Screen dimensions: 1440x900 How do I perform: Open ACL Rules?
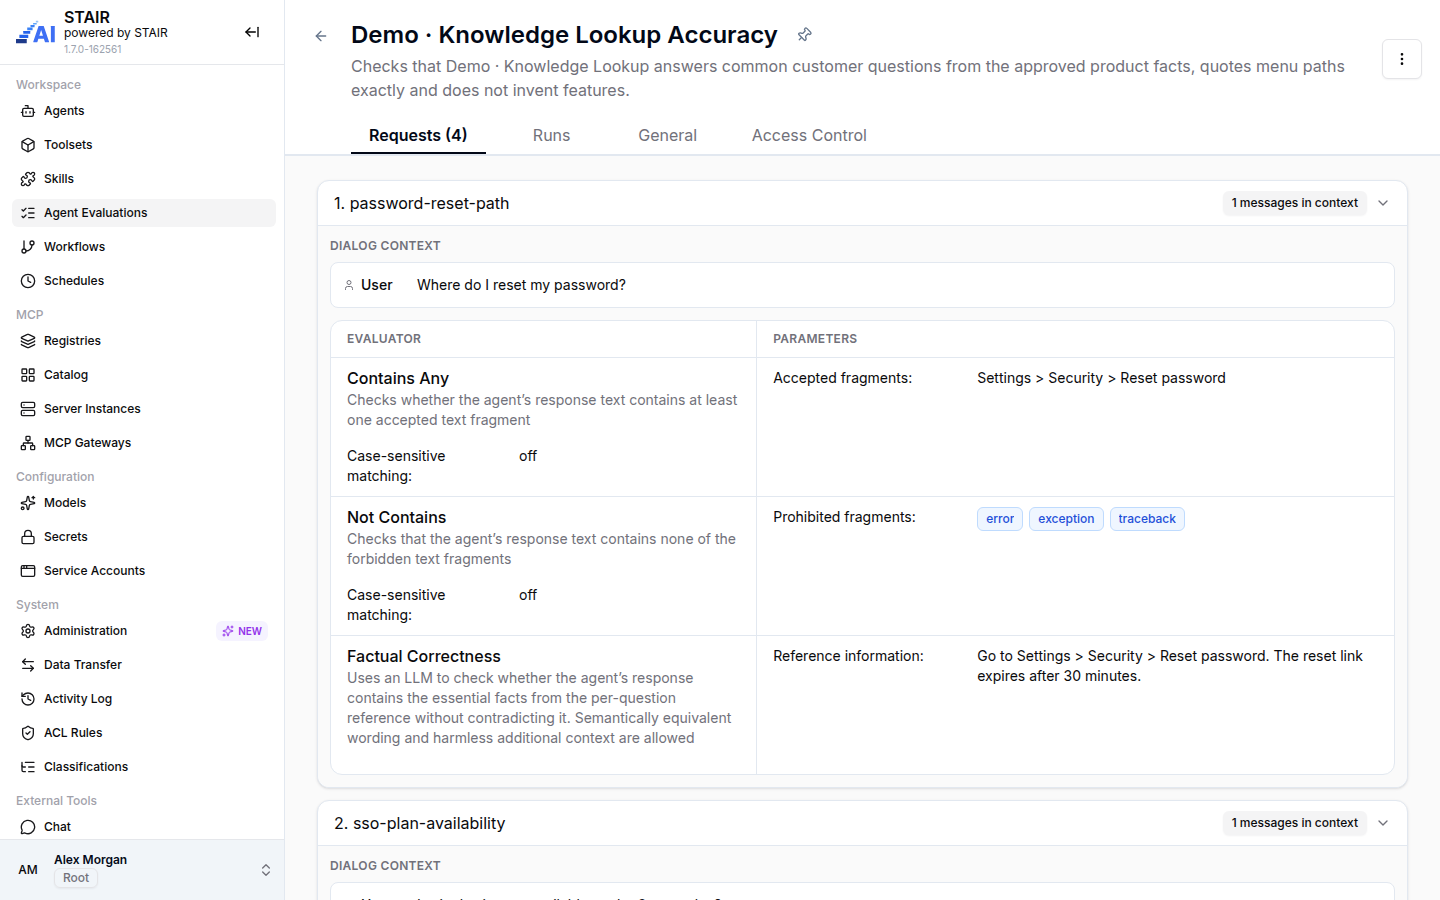pyautogui.click(x=144, y=733)
